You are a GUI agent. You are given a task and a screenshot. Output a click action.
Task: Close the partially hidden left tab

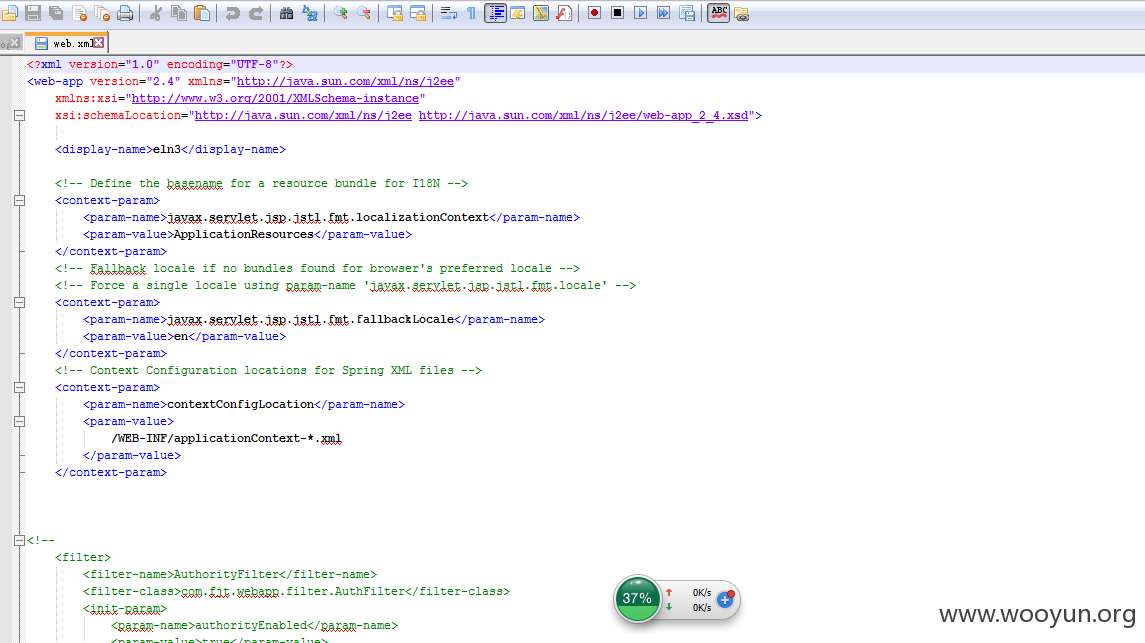[14, 43]
